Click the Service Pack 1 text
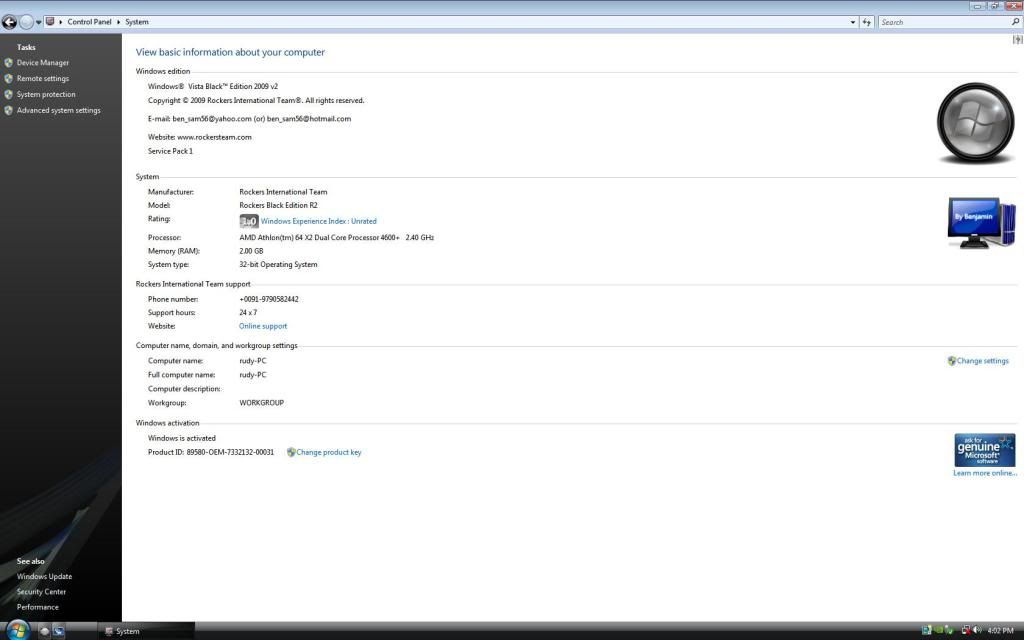Viewport: 1024px width, 640px height. [170, 151]
